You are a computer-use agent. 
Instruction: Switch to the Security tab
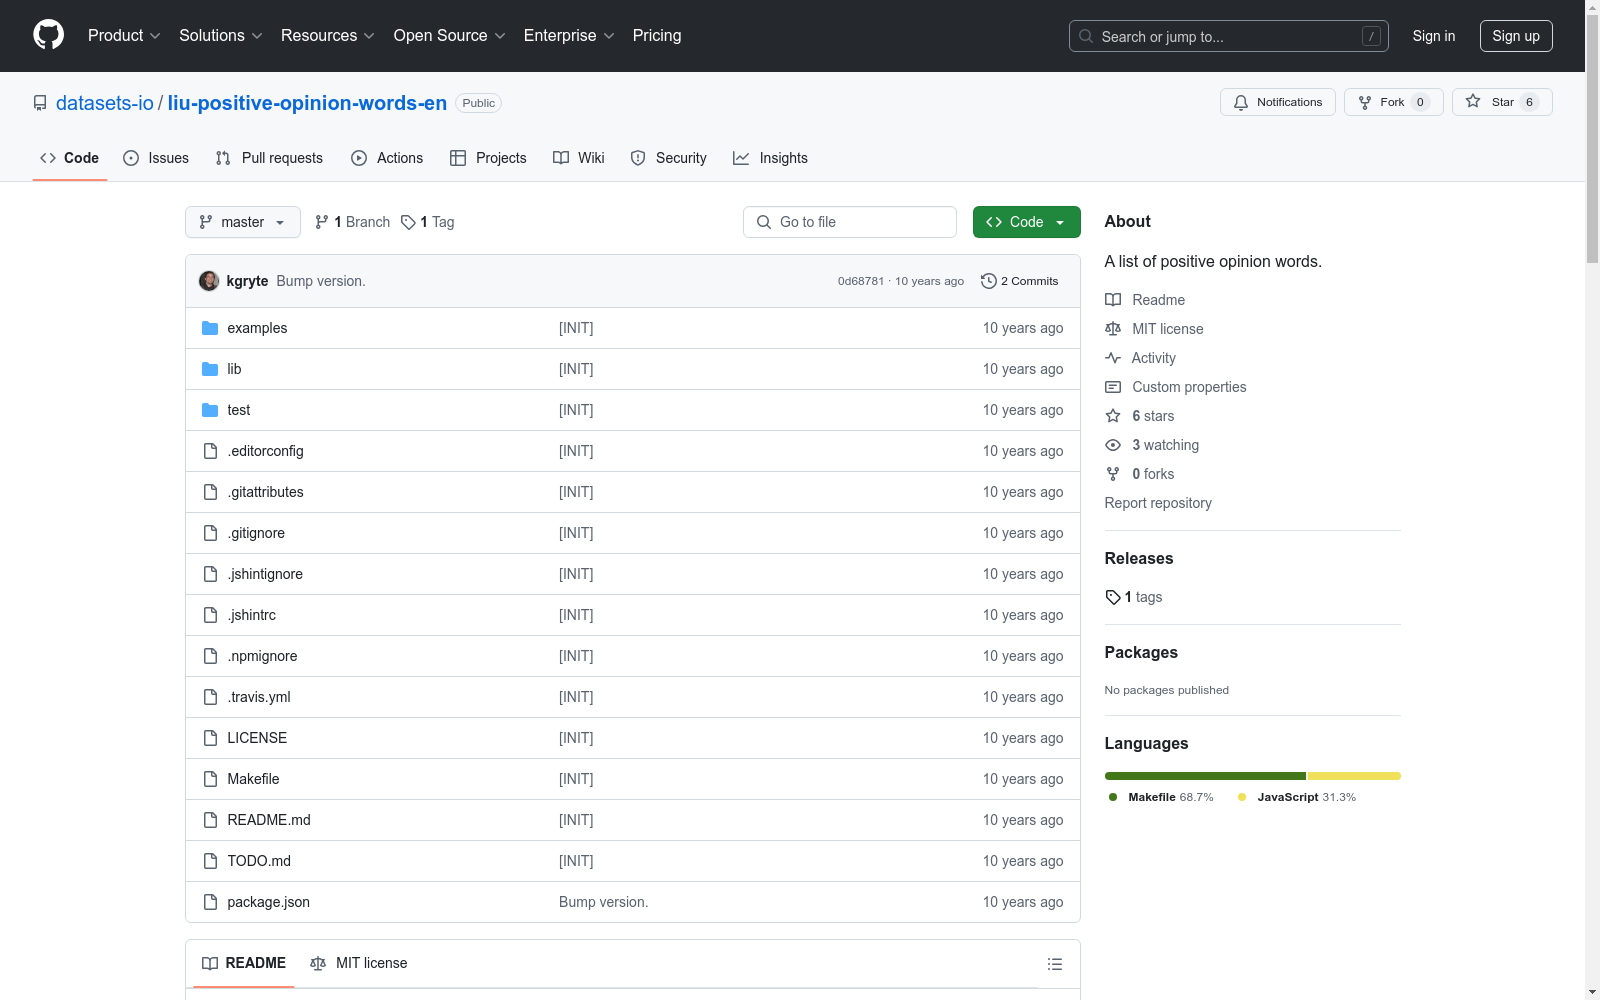point(669,158)
